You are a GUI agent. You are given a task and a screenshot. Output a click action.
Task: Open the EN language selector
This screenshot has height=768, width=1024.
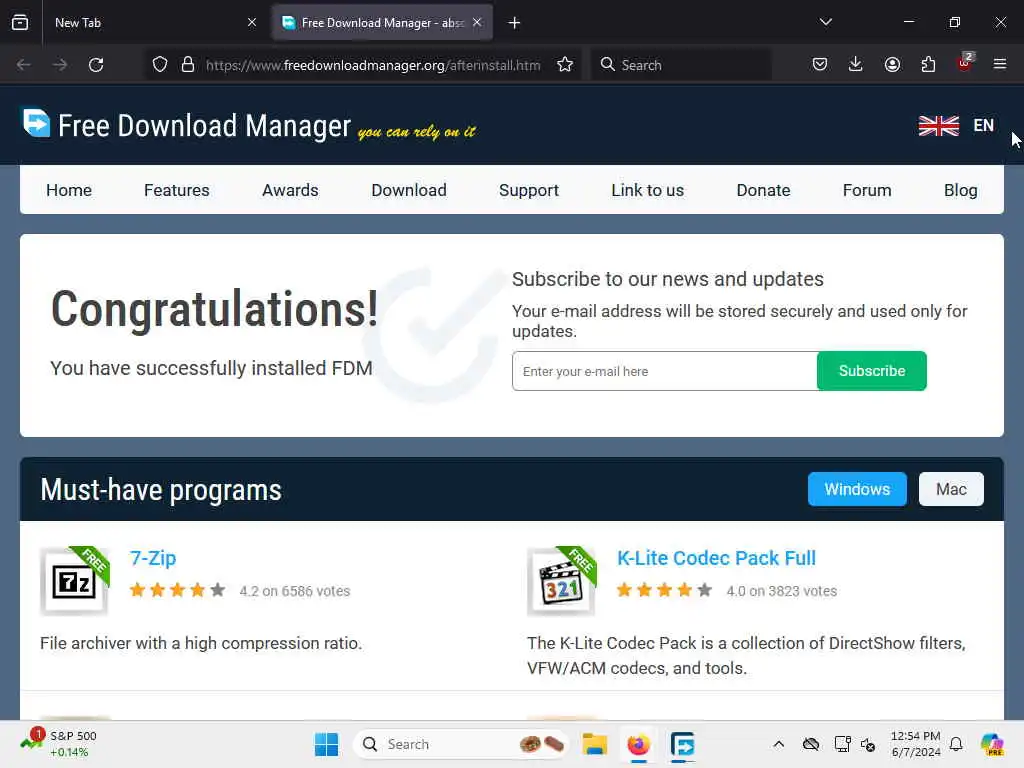tap(984, 125)
